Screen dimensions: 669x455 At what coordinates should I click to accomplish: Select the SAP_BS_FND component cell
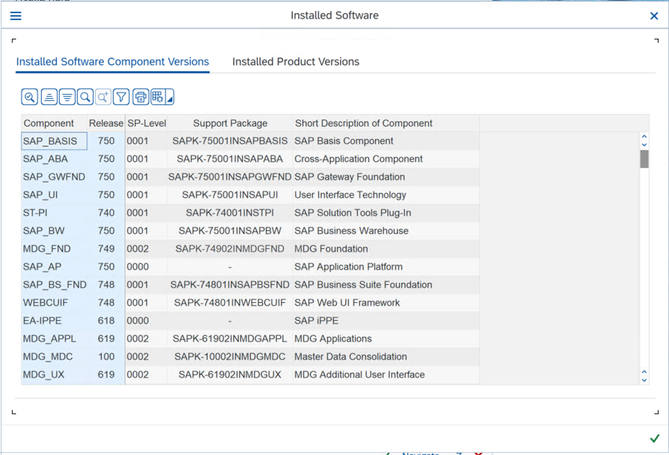point(54,284)
